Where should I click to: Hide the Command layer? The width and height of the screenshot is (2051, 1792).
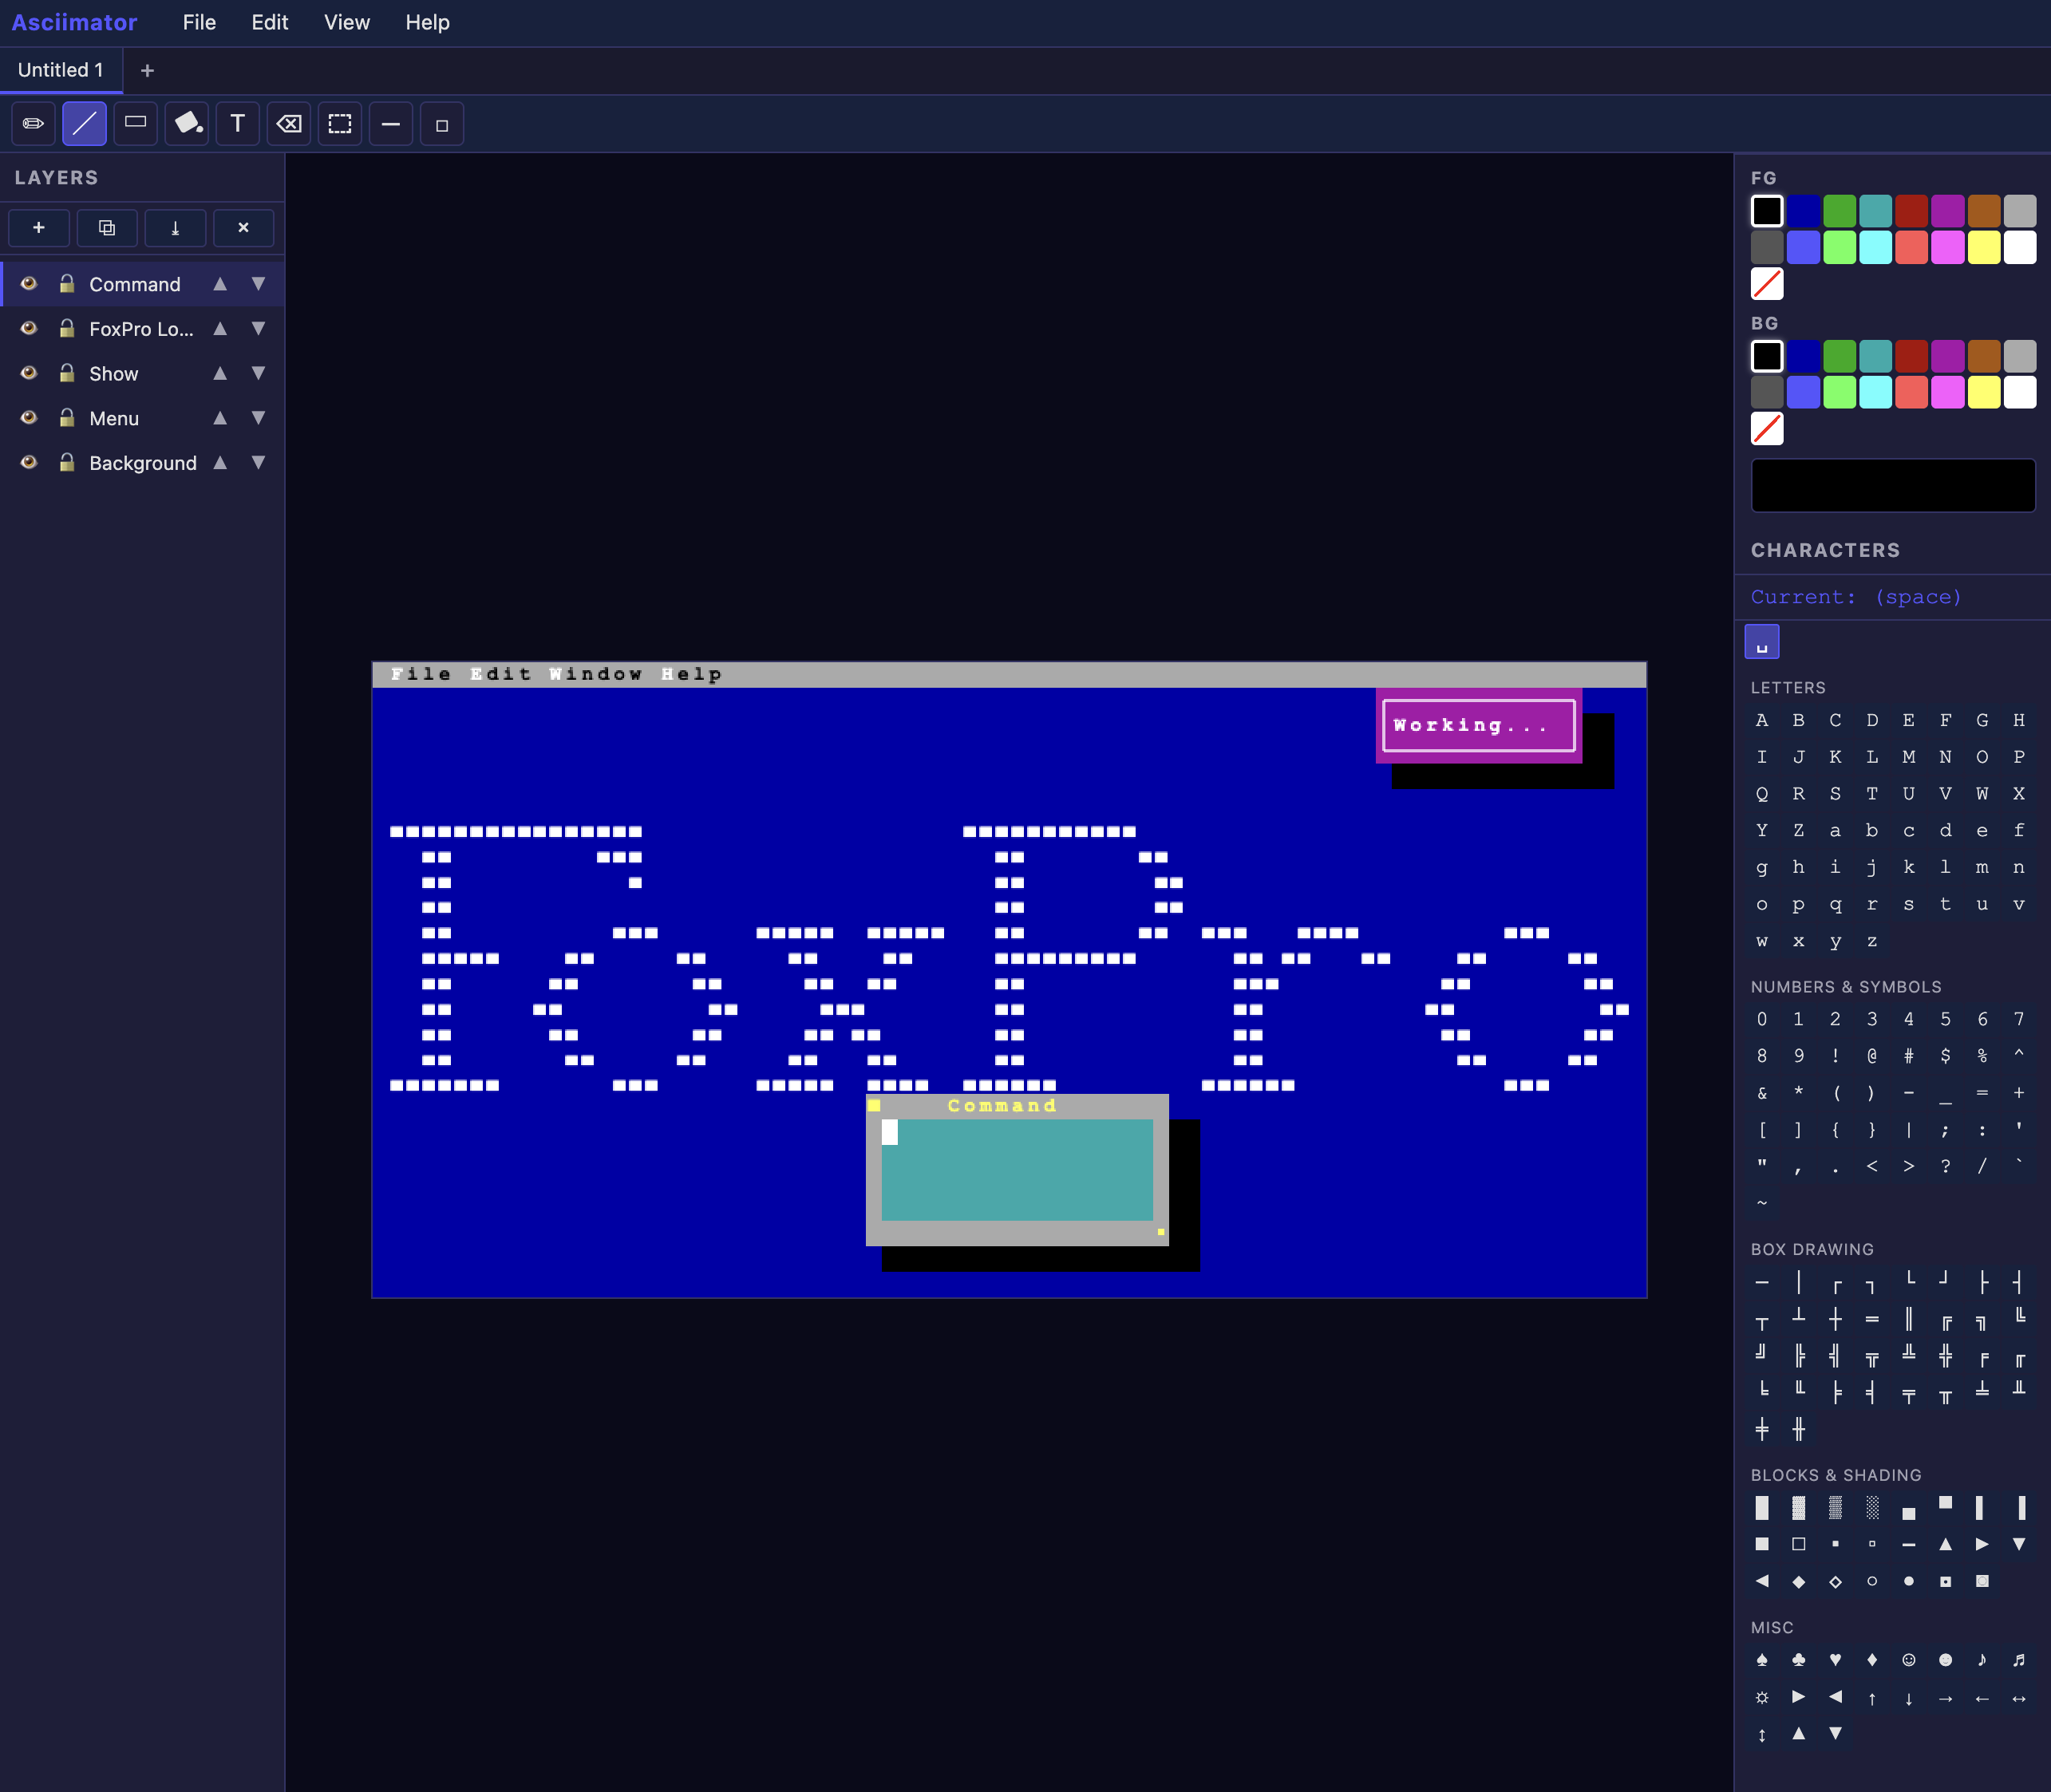point(29,284)
